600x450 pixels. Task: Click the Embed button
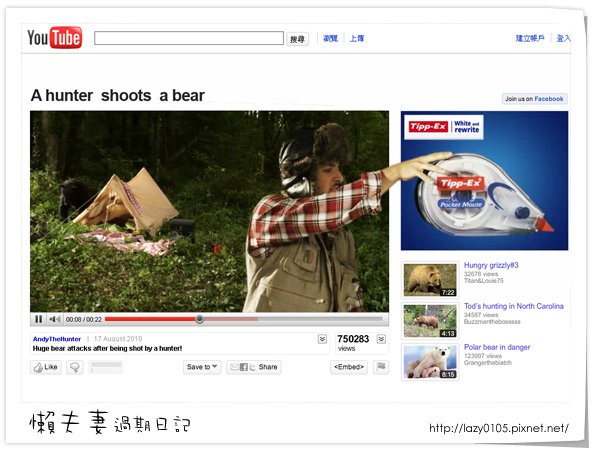[349, 367]
